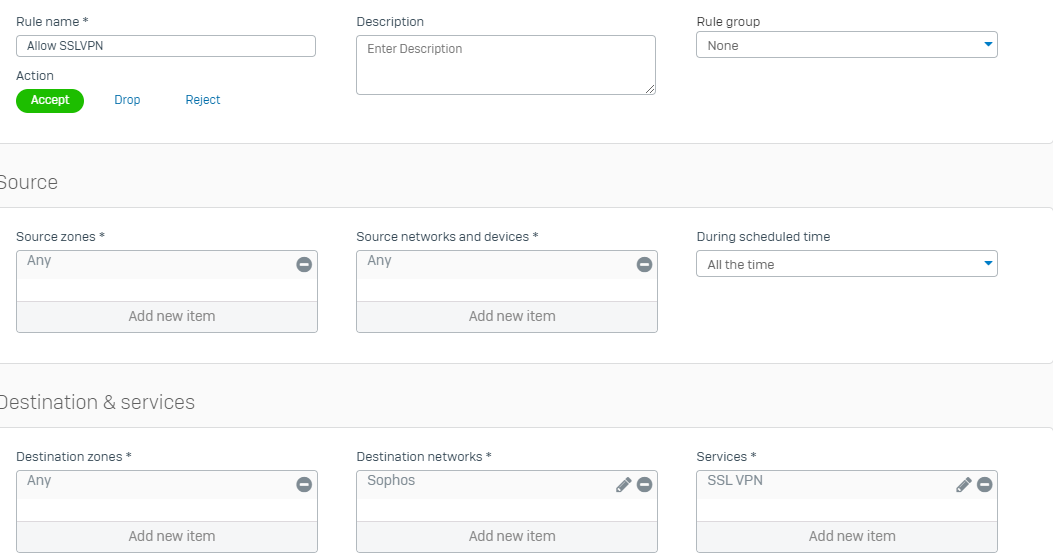The image size is (1053, 556).
Task: Remove Any from Source zones
Action: point(304,265)
